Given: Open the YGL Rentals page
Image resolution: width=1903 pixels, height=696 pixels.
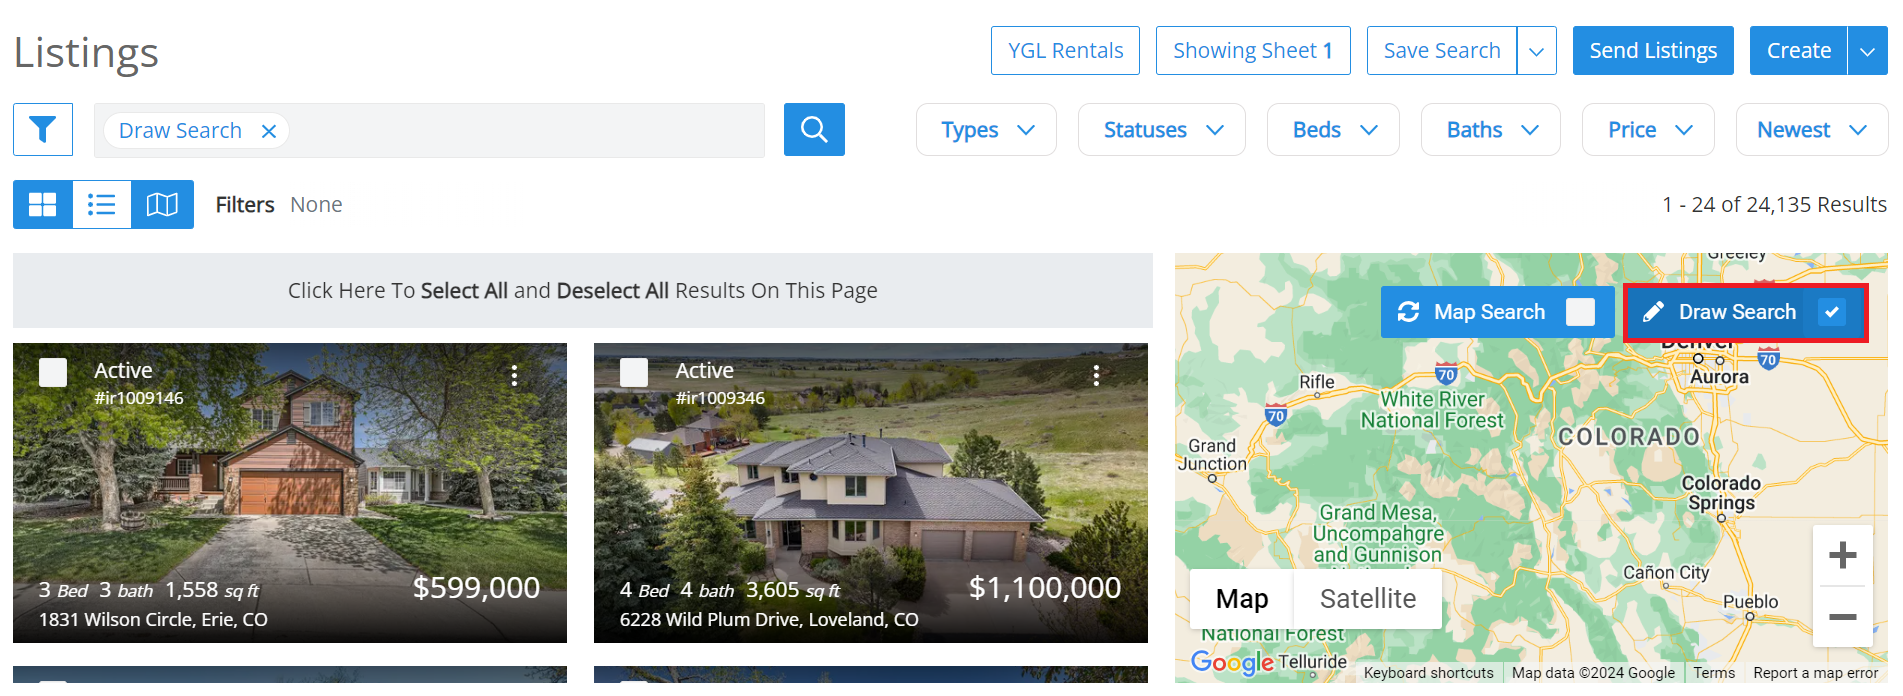Looking at the screenshot, I should pos(1064,50).
